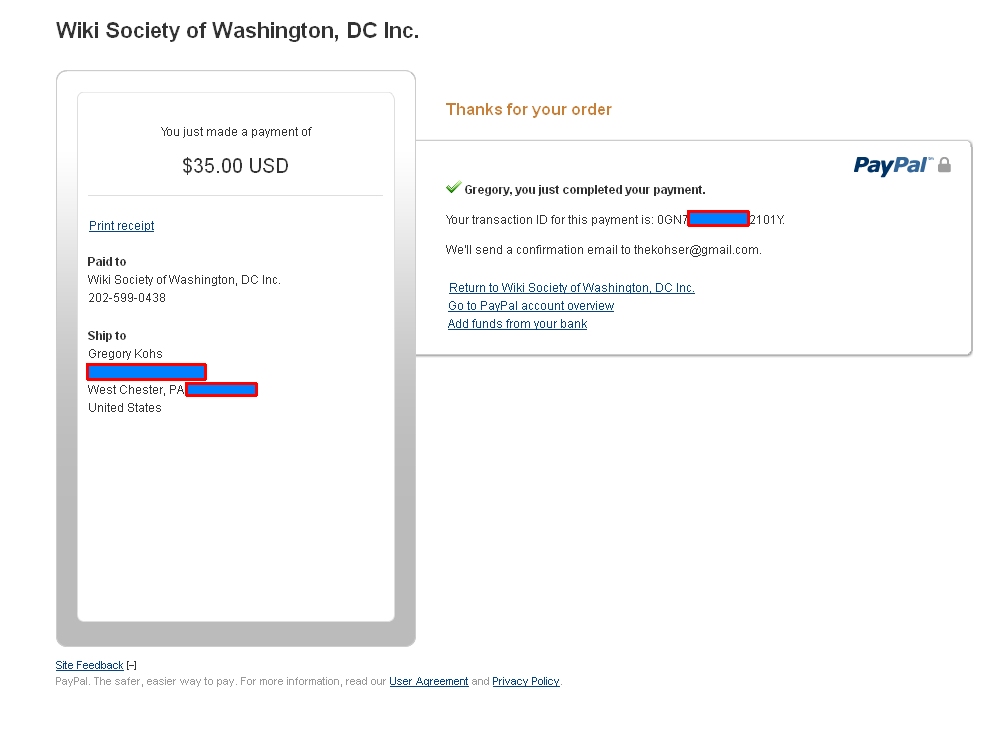Click the transaction ID line
This screenshot has height=733, width=989.
point(549,219)
